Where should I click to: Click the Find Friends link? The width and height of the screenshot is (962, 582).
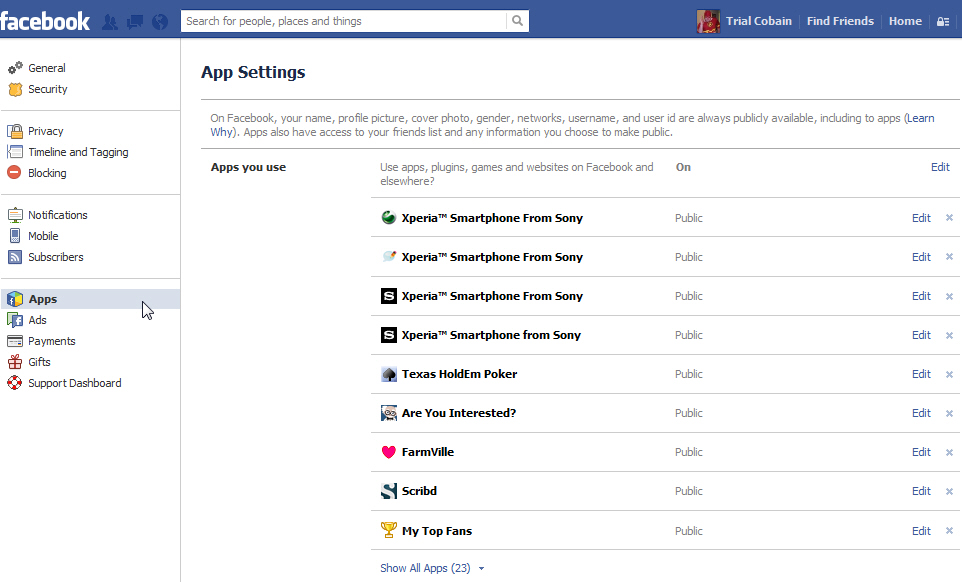click(840, 21)
